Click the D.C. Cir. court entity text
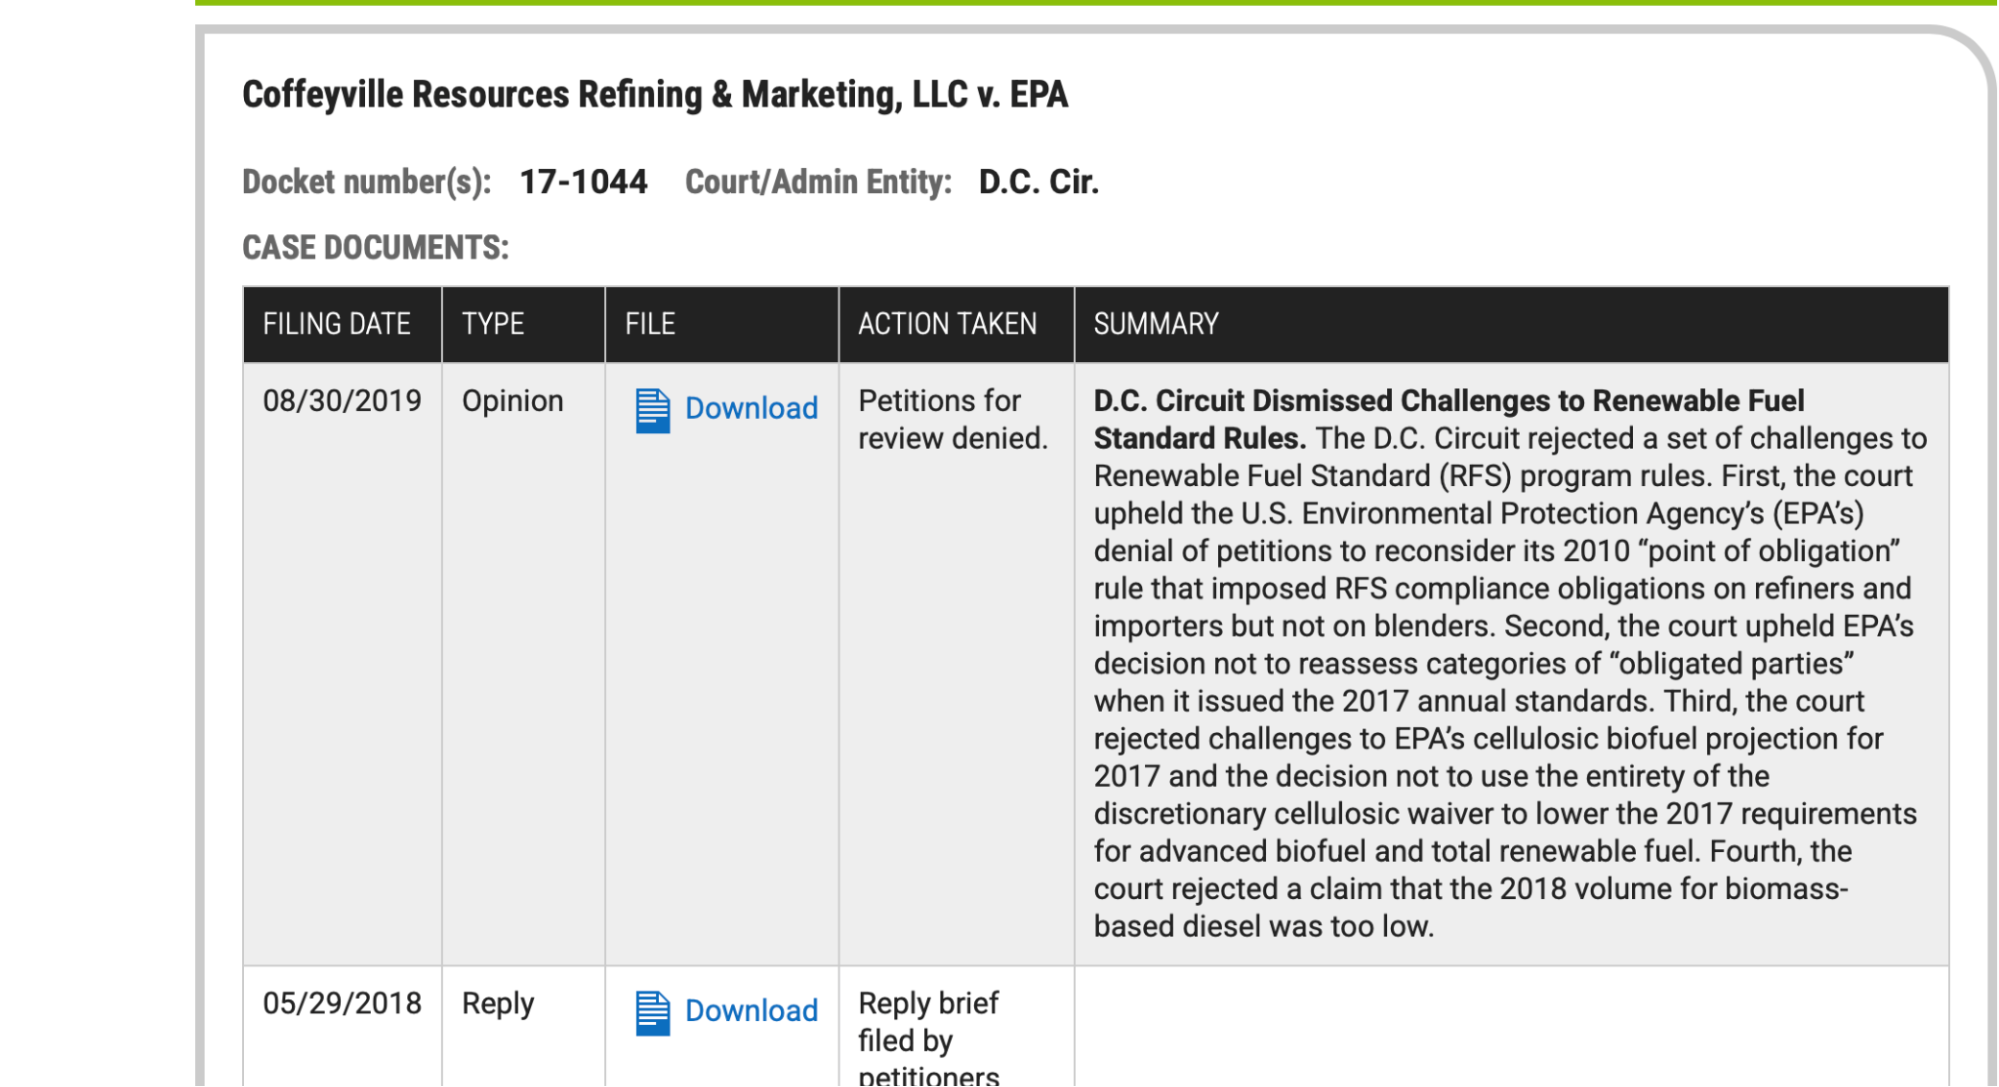The height and width of the screenshot is (1087, 1999). click(x=1038, y=182)
